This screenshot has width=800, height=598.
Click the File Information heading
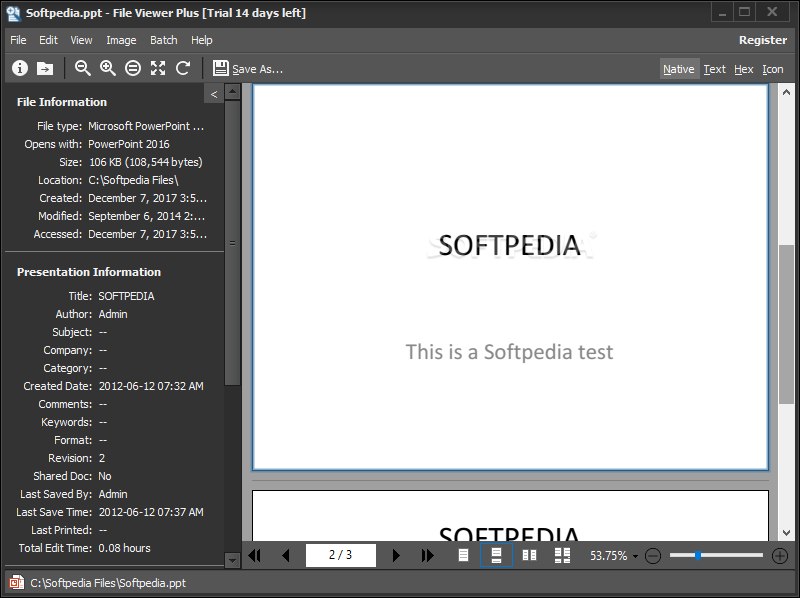[x=62, y=102]
